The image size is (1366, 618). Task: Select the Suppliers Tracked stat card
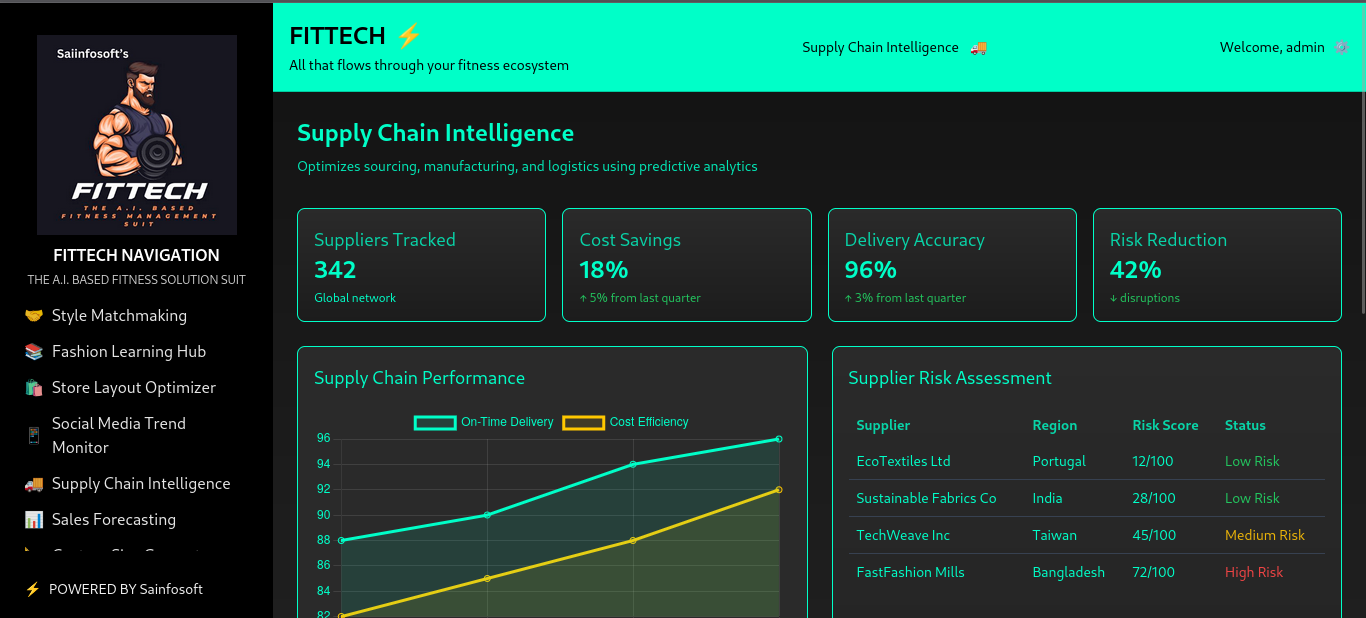point(421,265)
